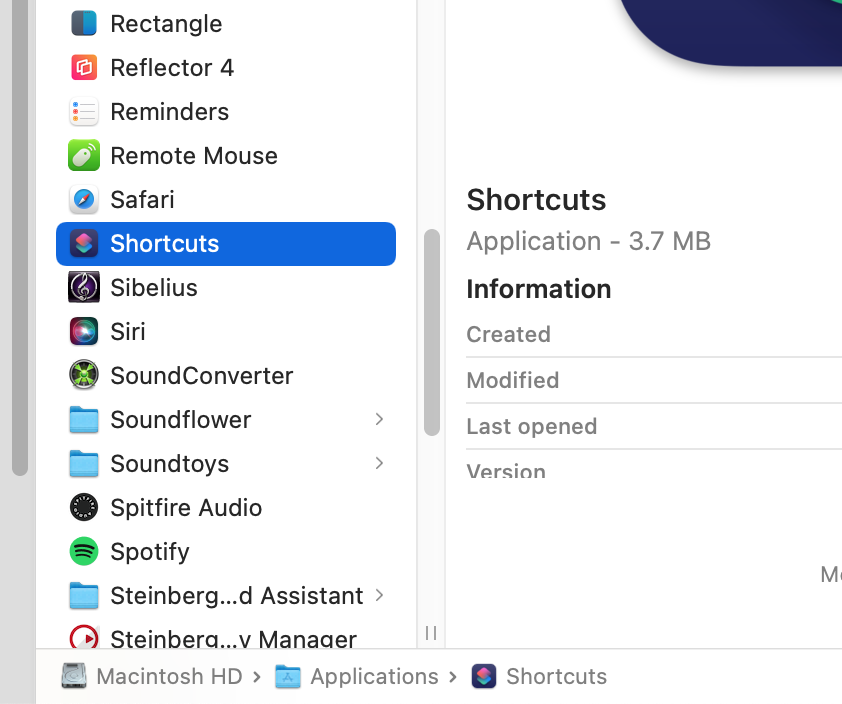842x704 pixels.
Task: Click the Steinberg...d Assistant folder icon
Action: click(x=84, y=596)
